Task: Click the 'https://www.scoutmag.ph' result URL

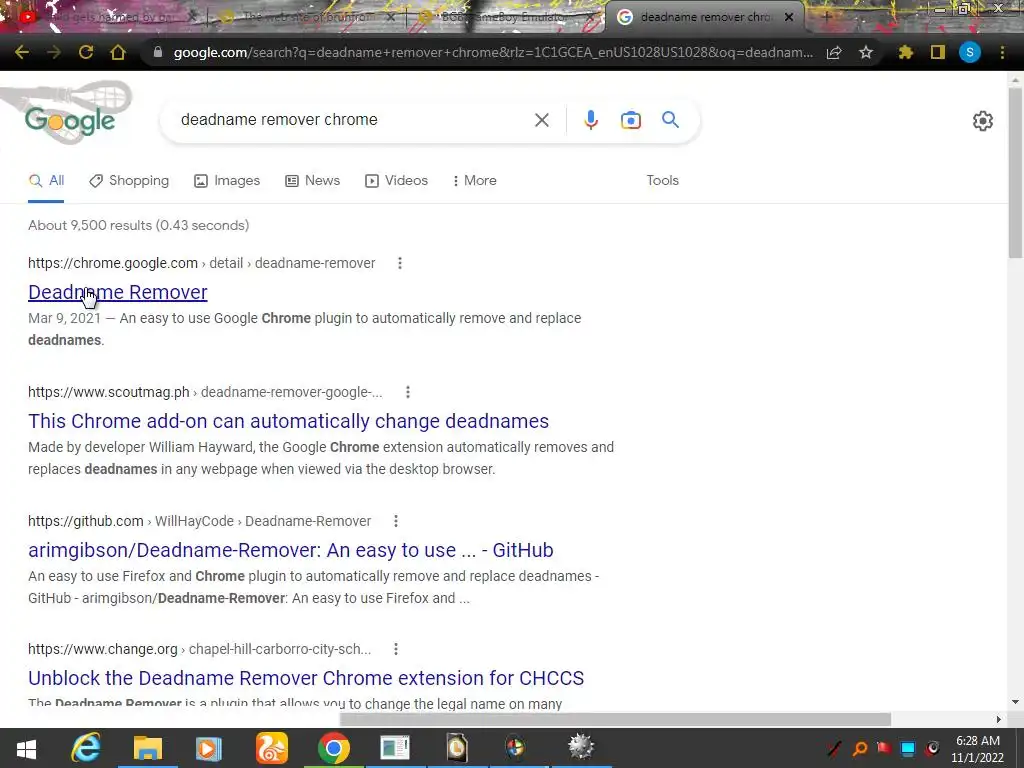Action: pos(108,392)
